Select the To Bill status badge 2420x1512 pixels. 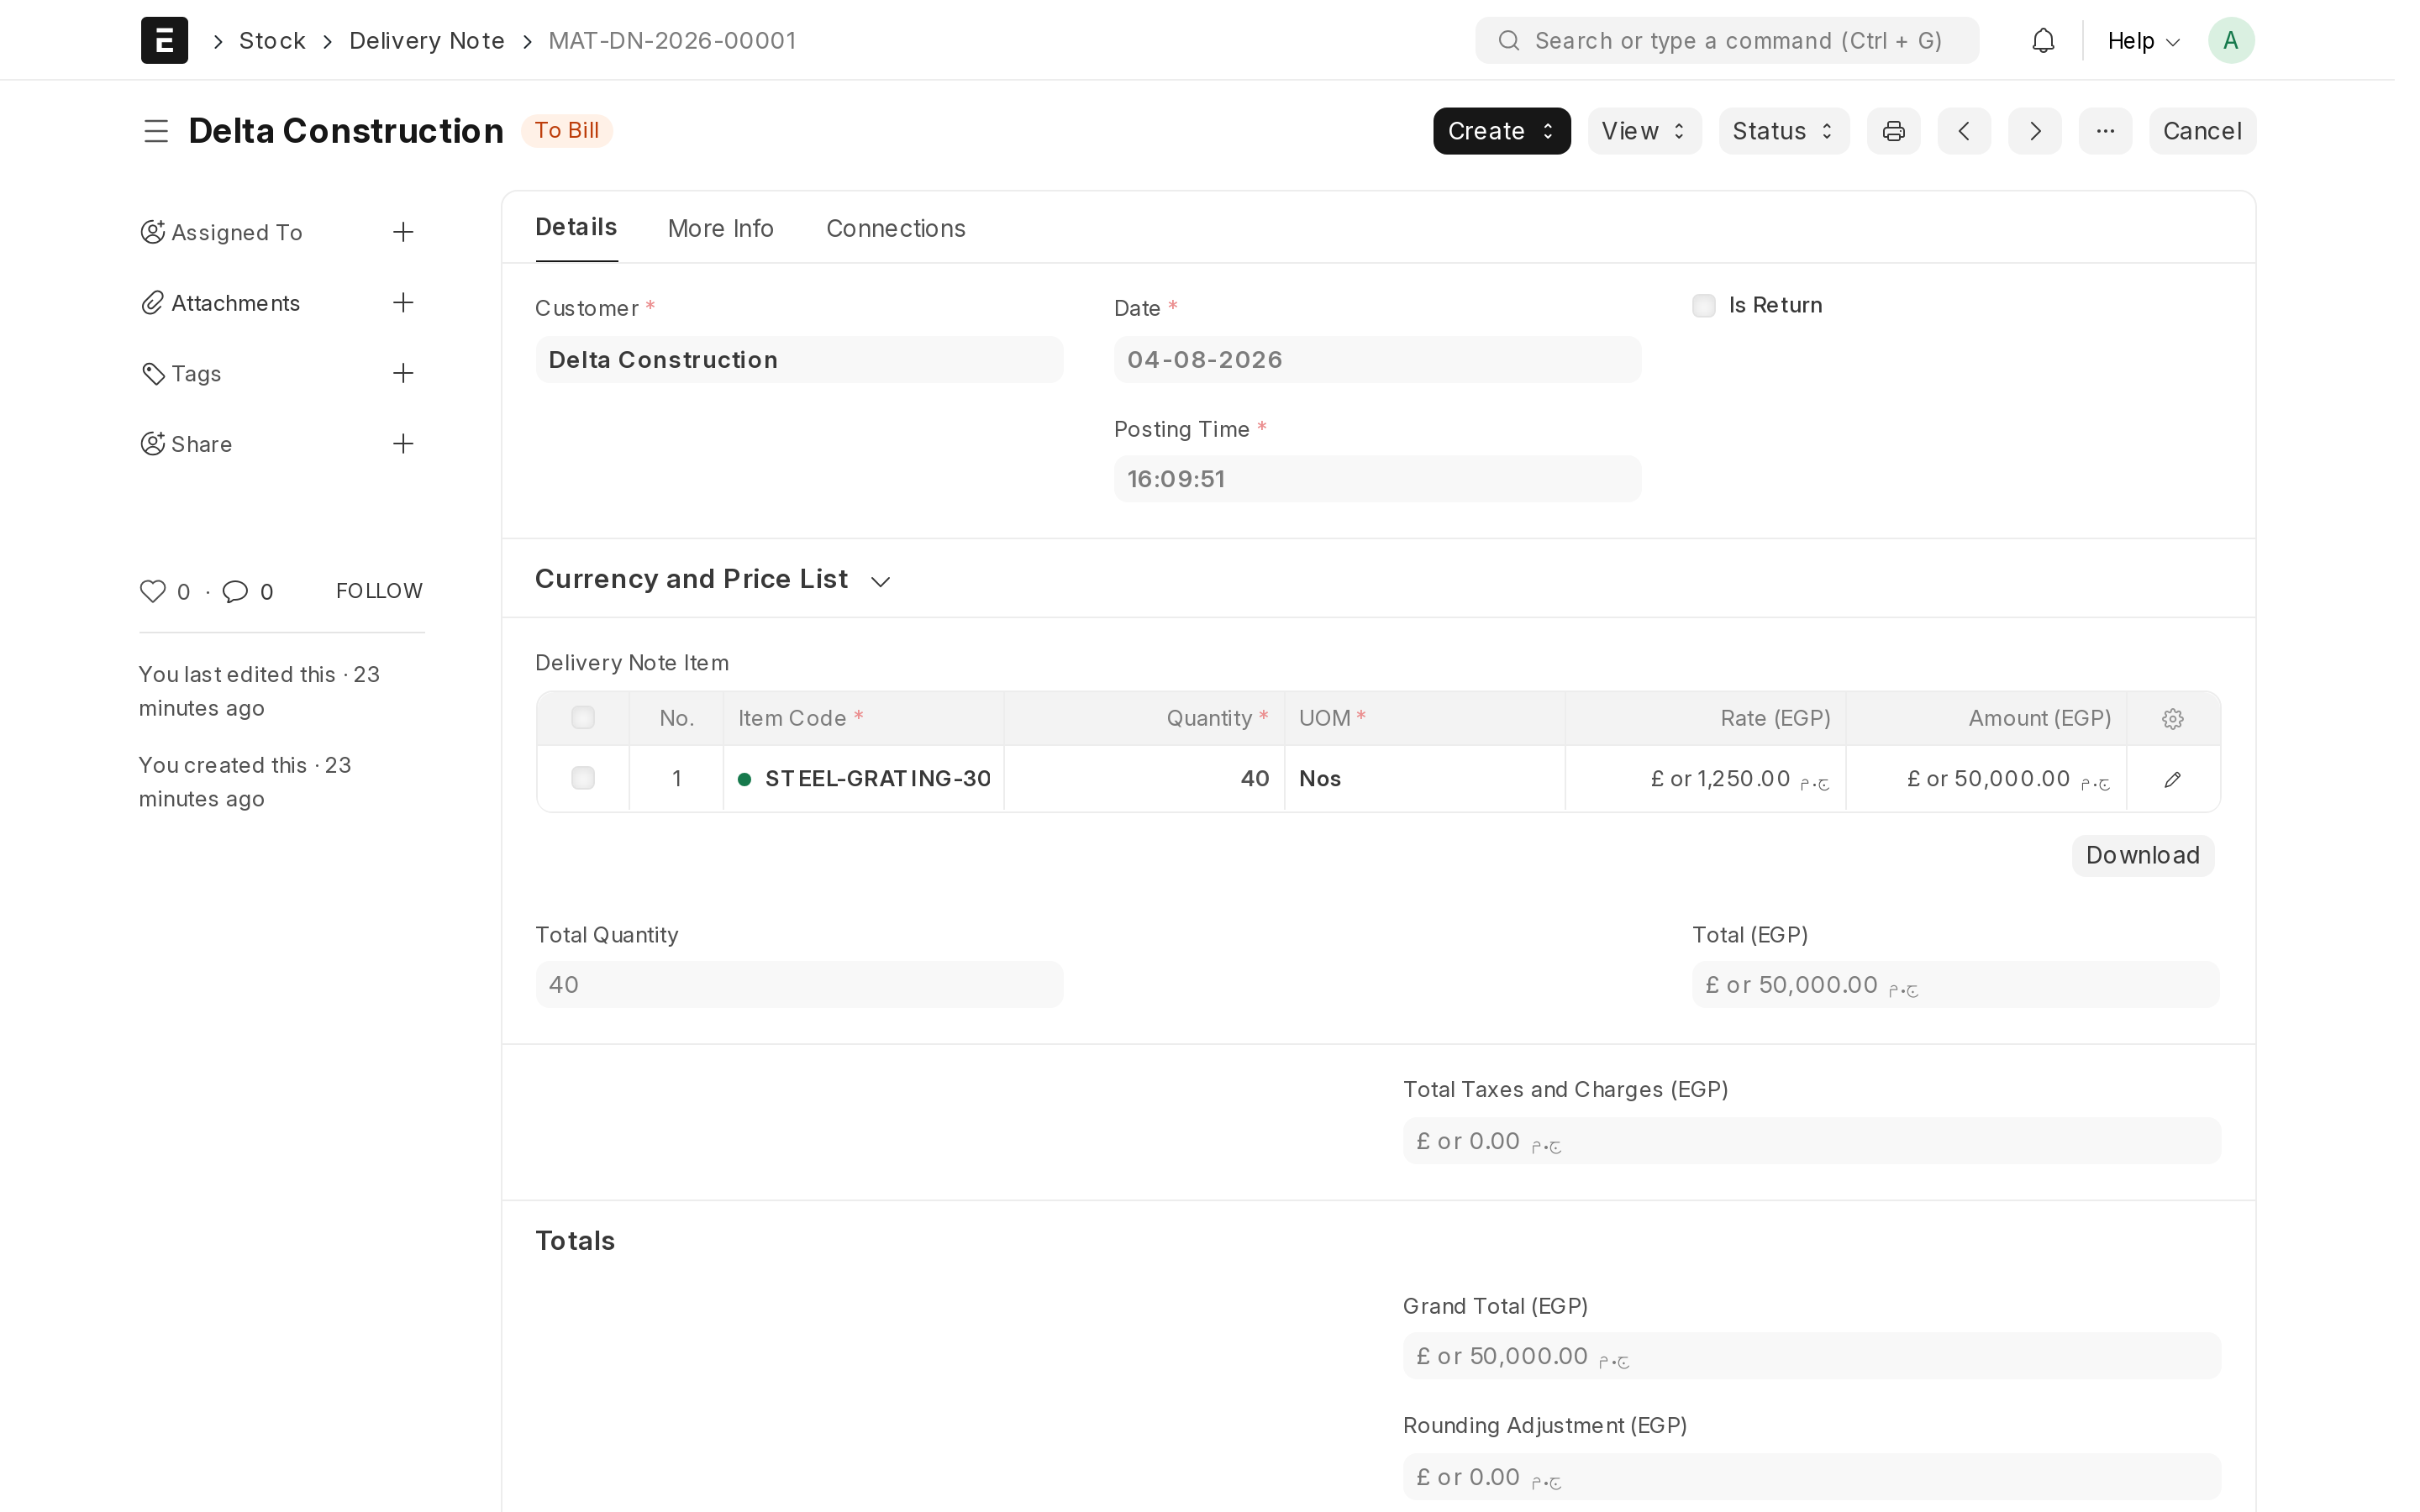pos(566,131)
